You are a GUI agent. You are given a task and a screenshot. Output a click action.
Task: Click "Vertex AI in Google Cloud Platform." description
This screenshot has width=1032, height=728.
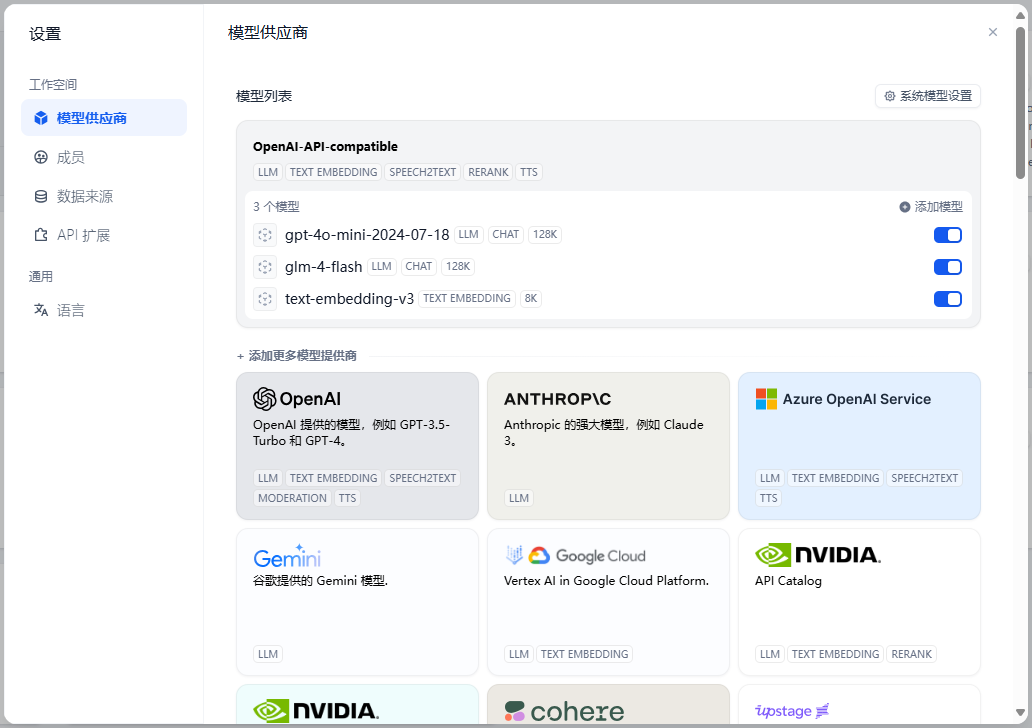point(606,581)
